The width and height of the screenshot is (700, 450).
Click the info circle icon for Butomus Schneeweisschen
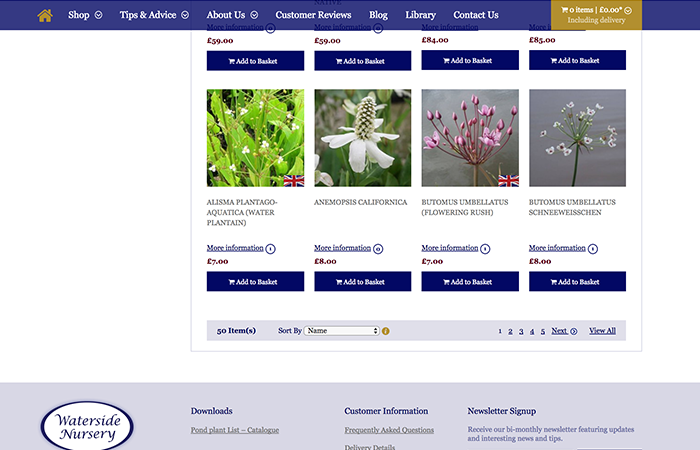(593, 249)
